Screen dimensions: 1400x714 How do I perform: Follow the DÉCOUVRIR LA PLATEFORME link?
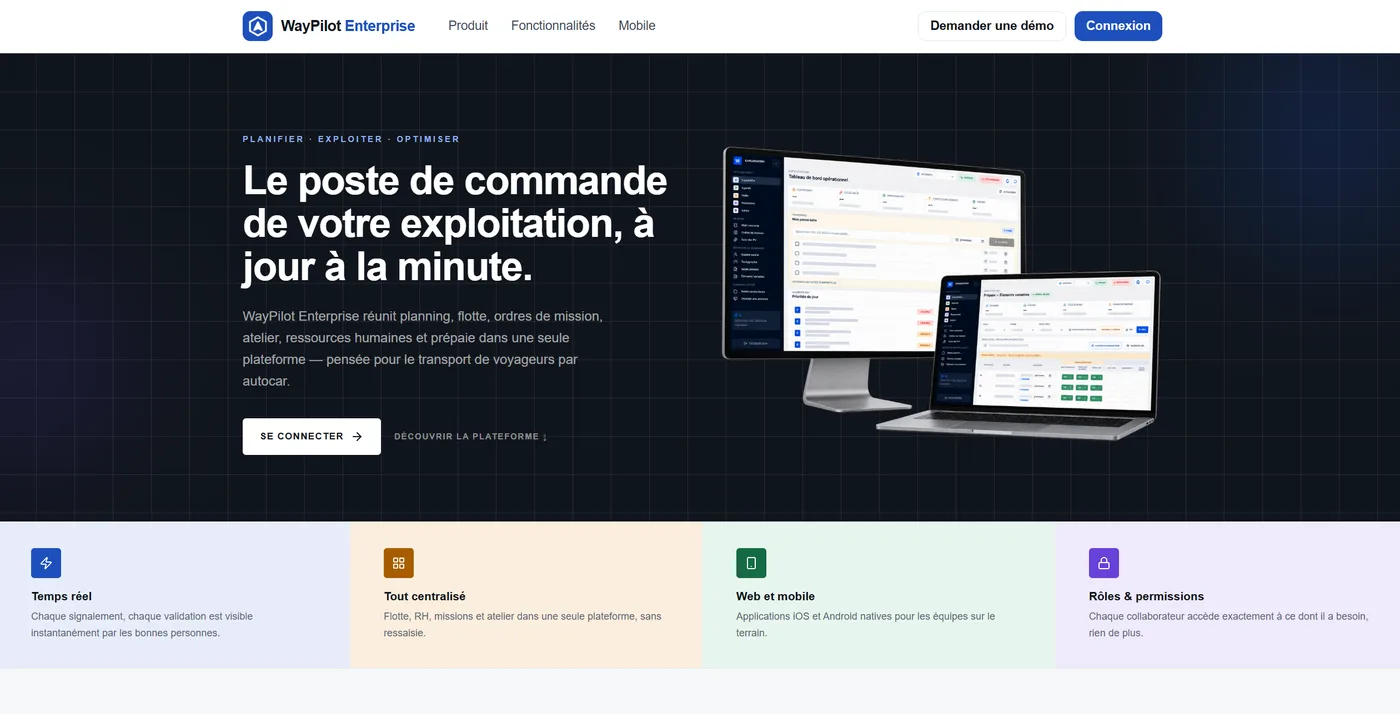[x=471, y=437]
